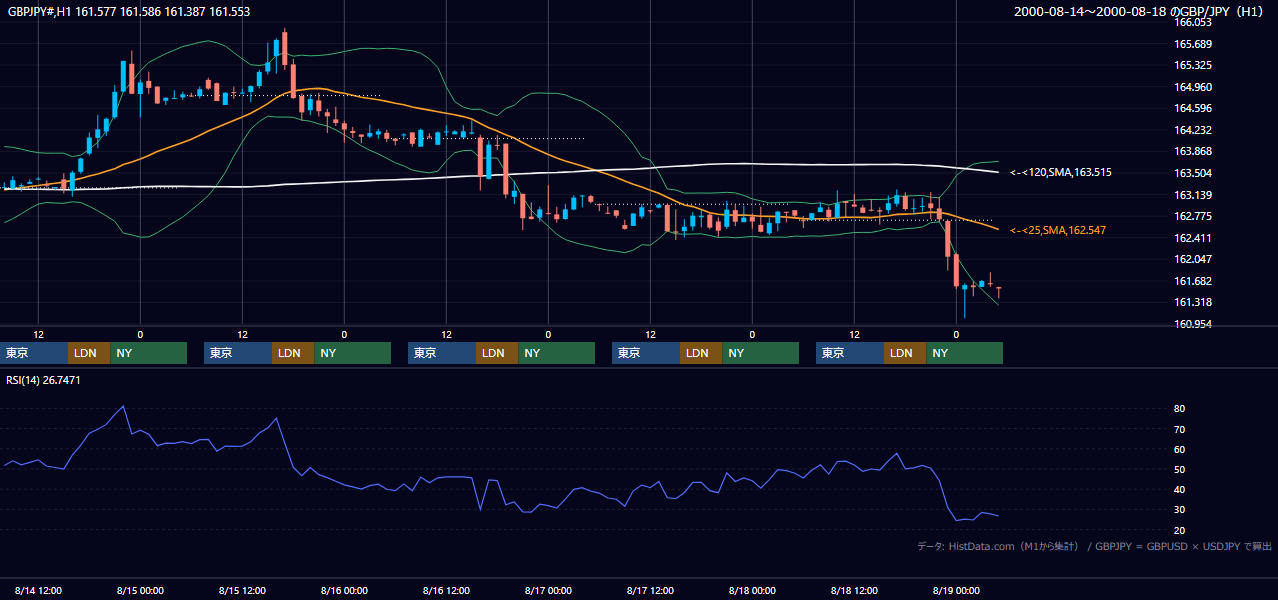
Task: Click price axis value 163.868
Action: click(x=1193, y=152)
